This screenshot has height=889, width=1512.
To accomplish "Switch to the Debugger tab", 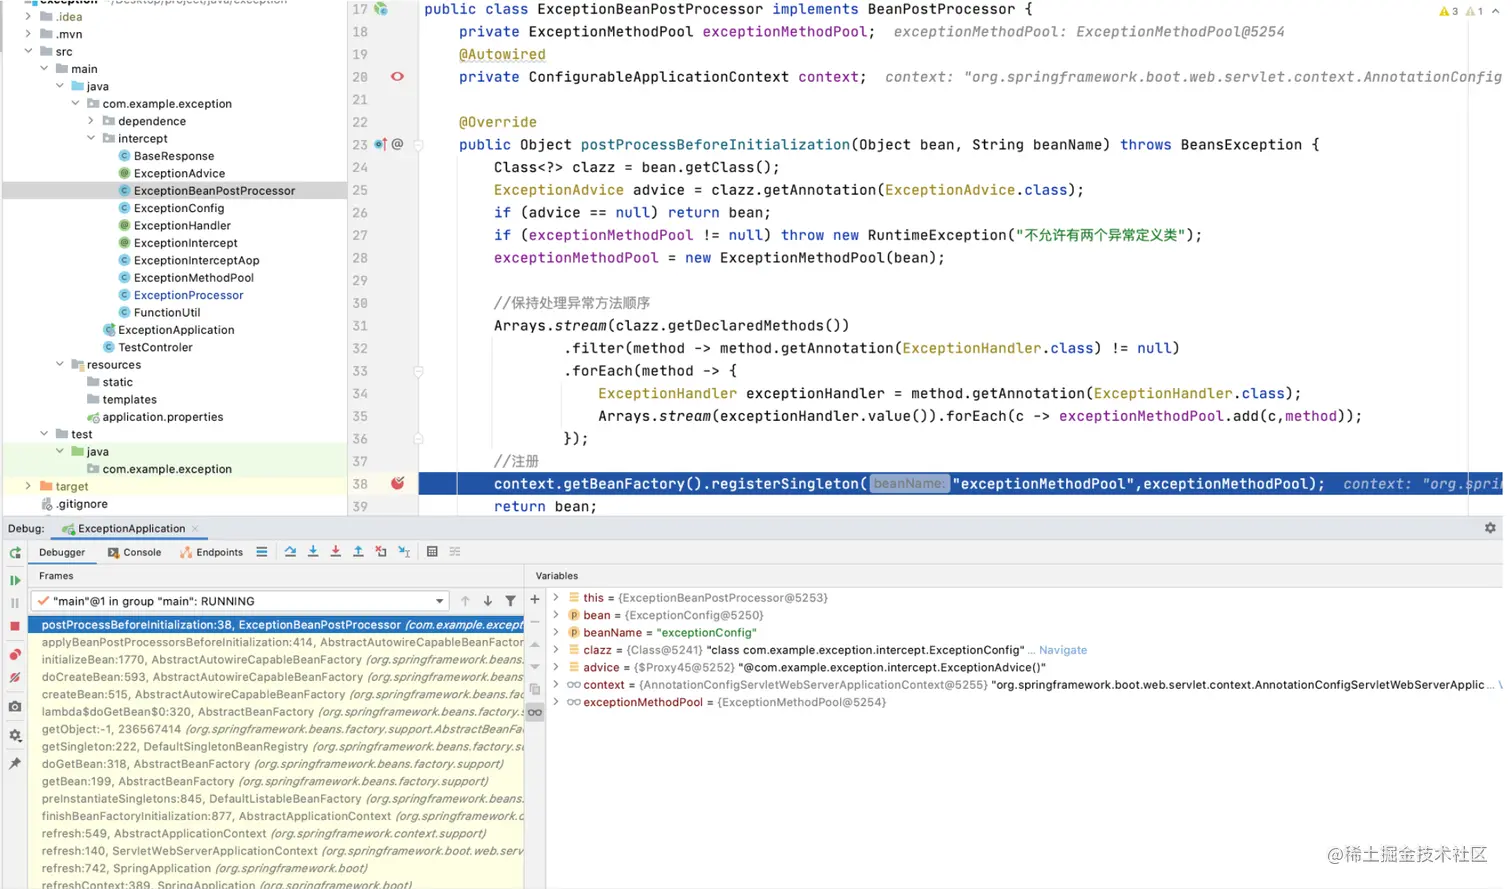I will coord(62,552).
